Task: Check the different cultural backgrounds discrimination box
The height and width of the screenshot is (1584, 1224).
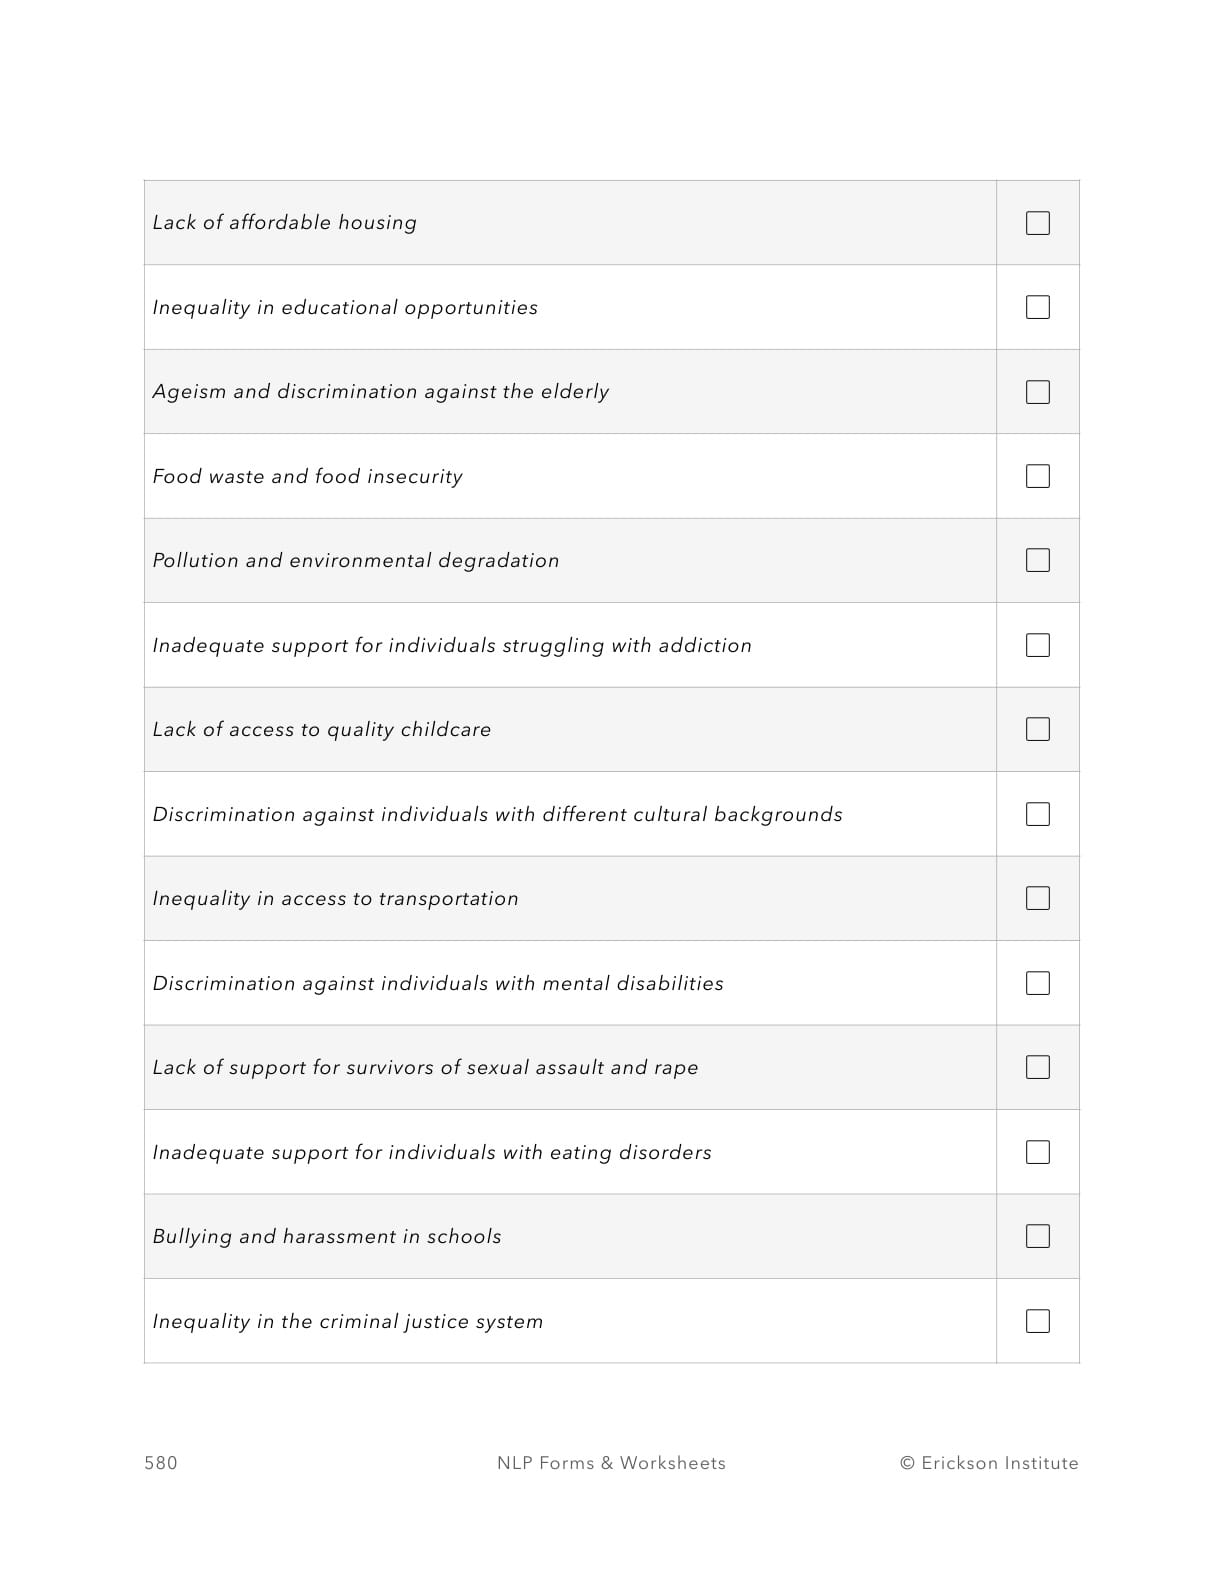Action: pos(1037,814)
